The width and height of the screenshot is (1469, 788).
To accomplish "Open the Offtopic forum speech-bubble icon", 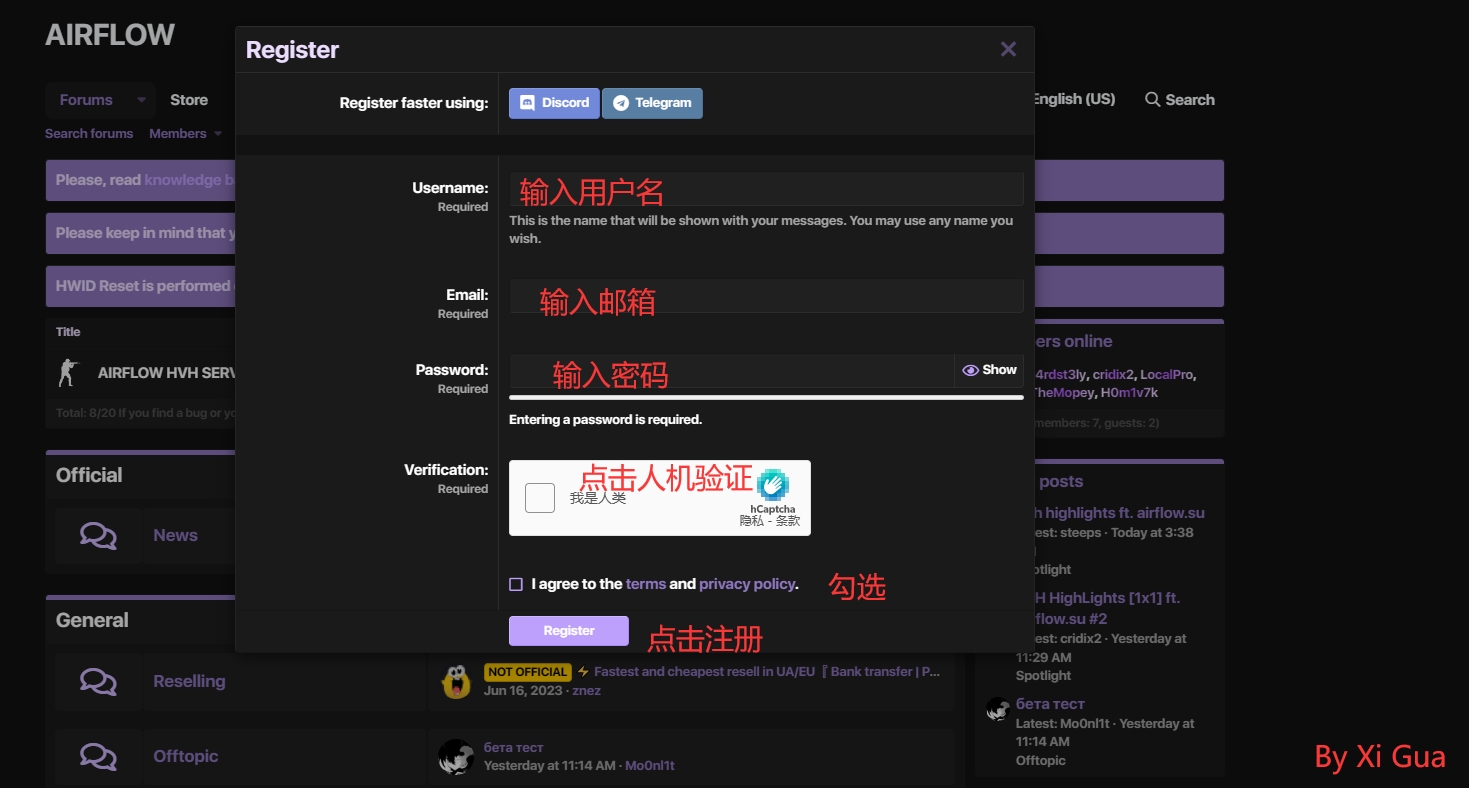I will [98, 756].
